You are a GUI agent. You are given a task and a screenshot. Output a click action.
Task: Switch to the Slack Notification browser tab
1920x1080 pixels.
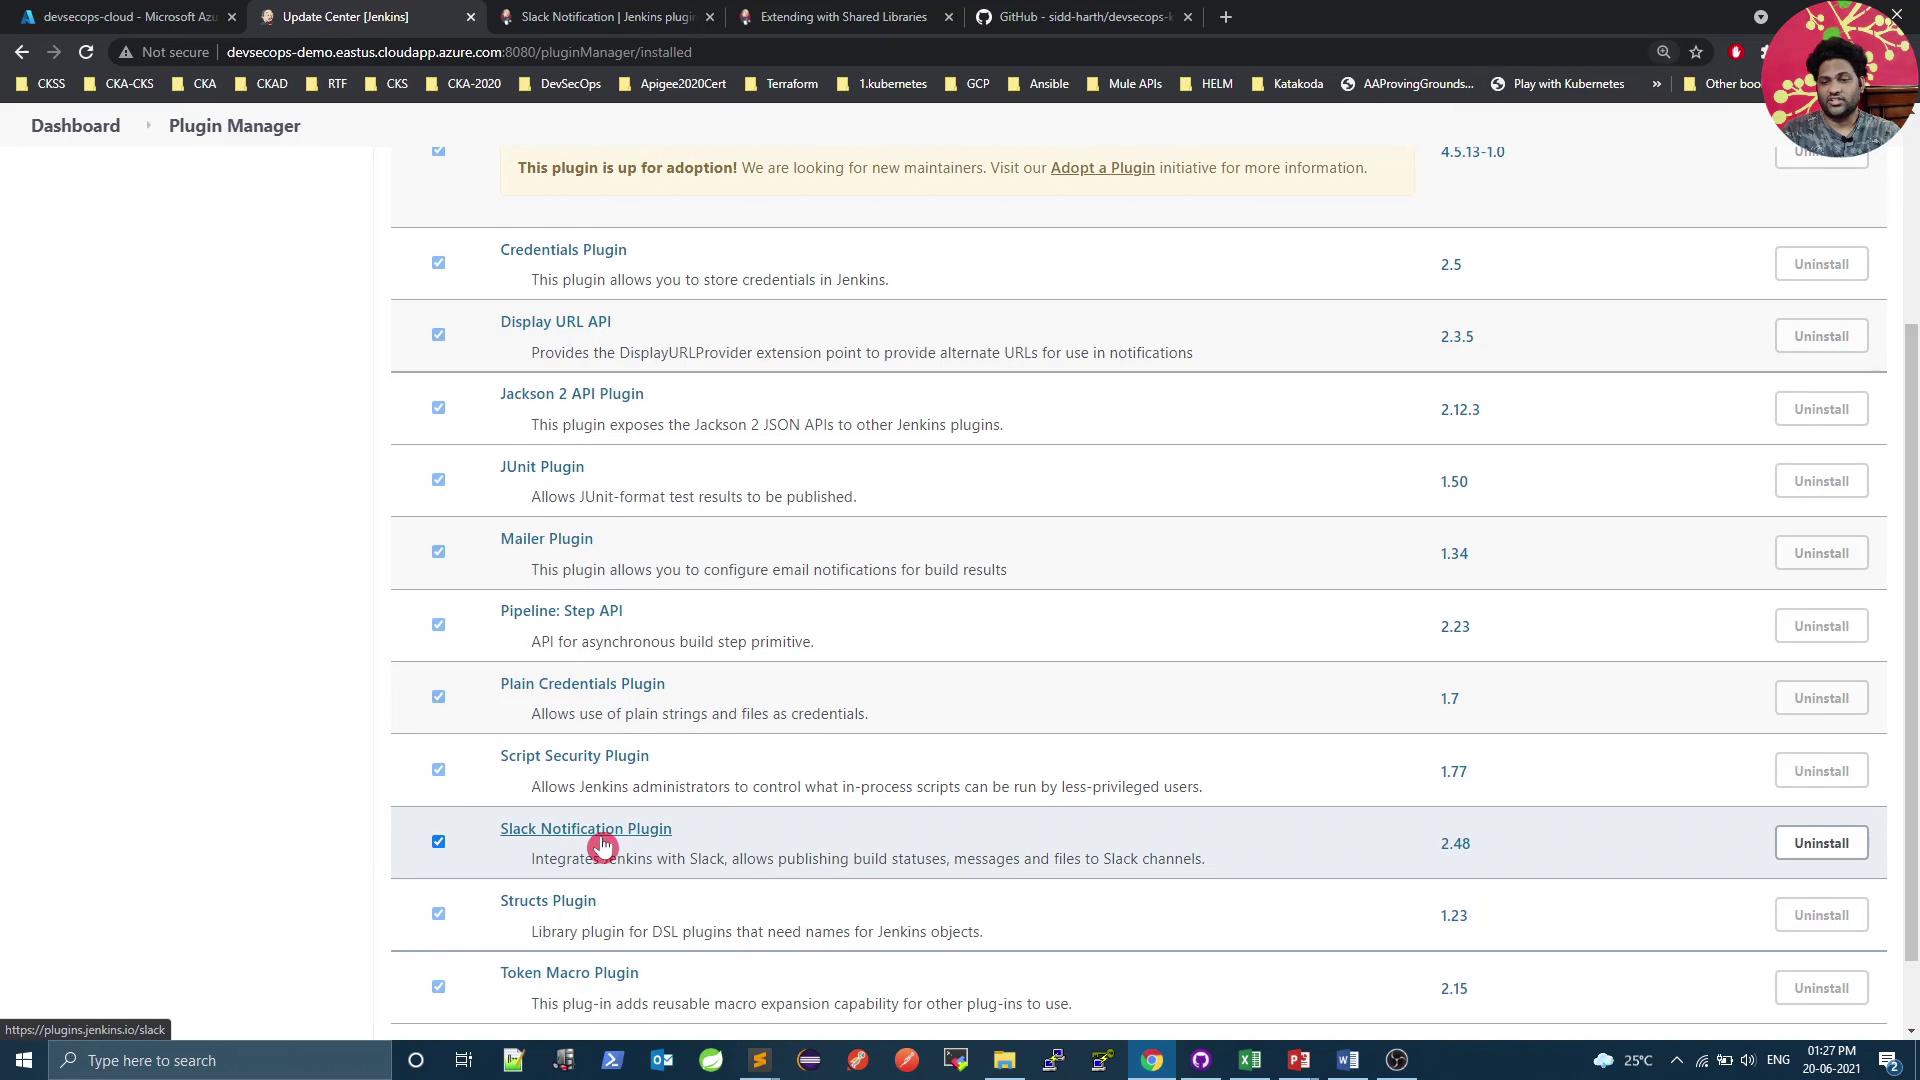606,17
